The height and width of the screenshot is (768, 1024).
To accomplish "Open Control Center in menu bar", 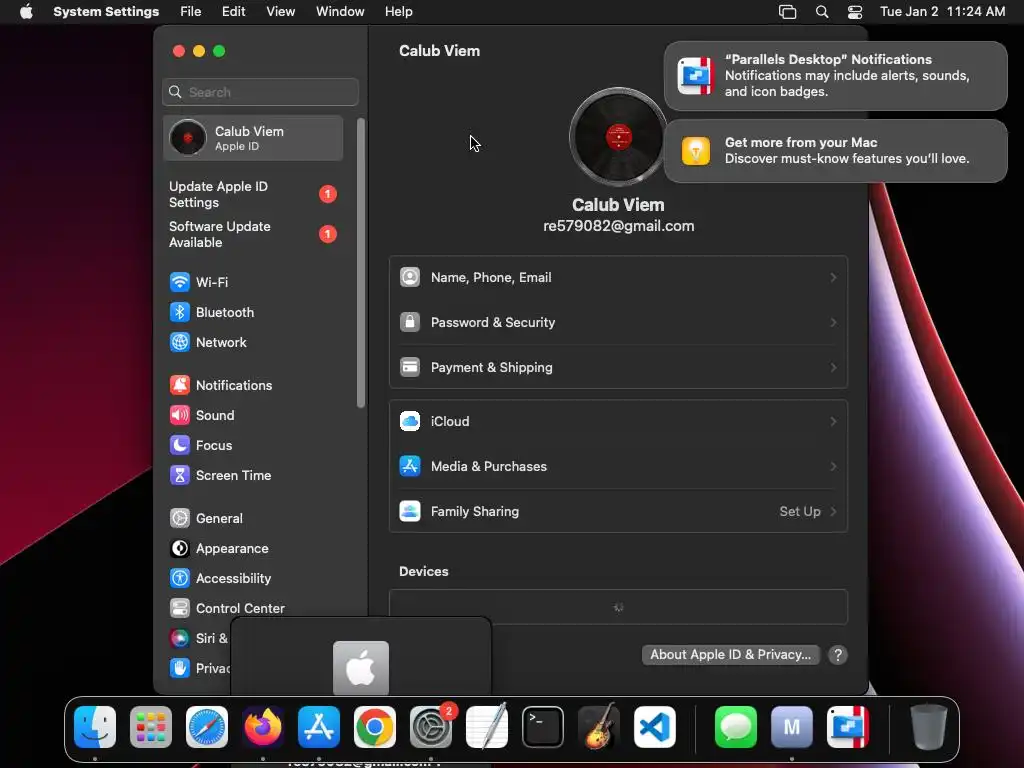I will [x=855, y=12].
